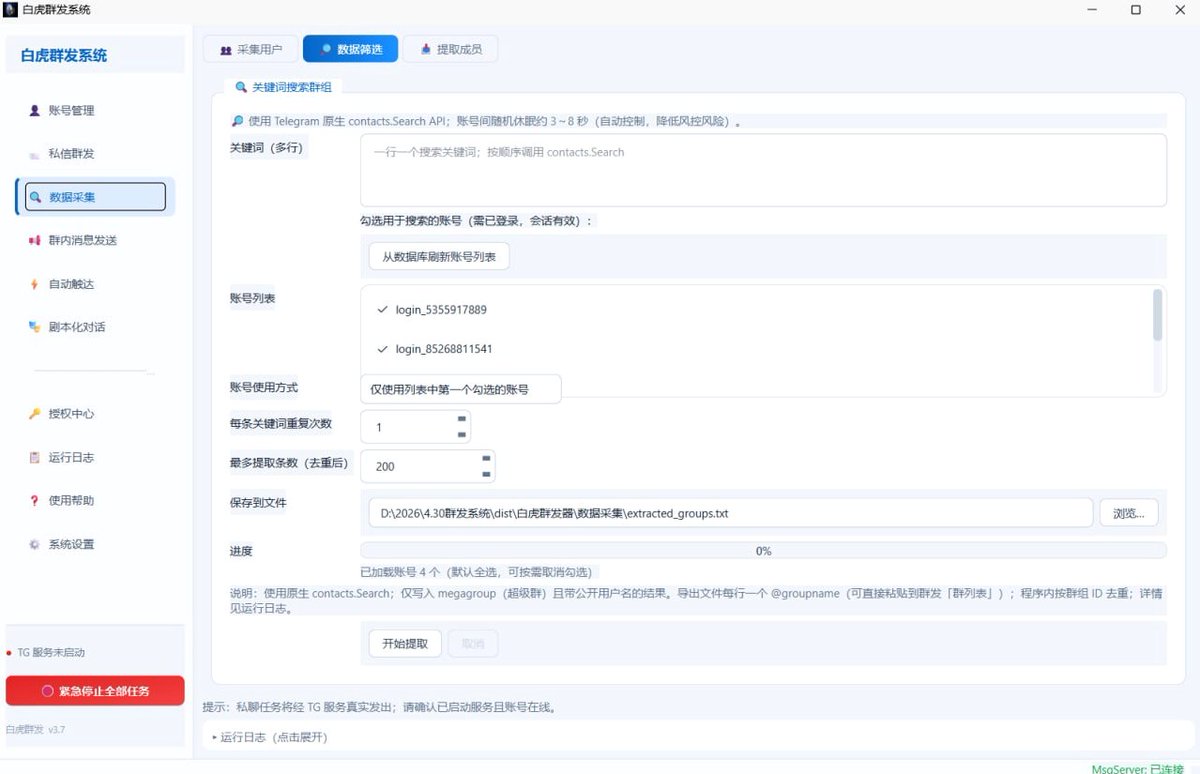Click the 账号管理 person icon
Screen dimensions: 1200x774
click(35, 110)
